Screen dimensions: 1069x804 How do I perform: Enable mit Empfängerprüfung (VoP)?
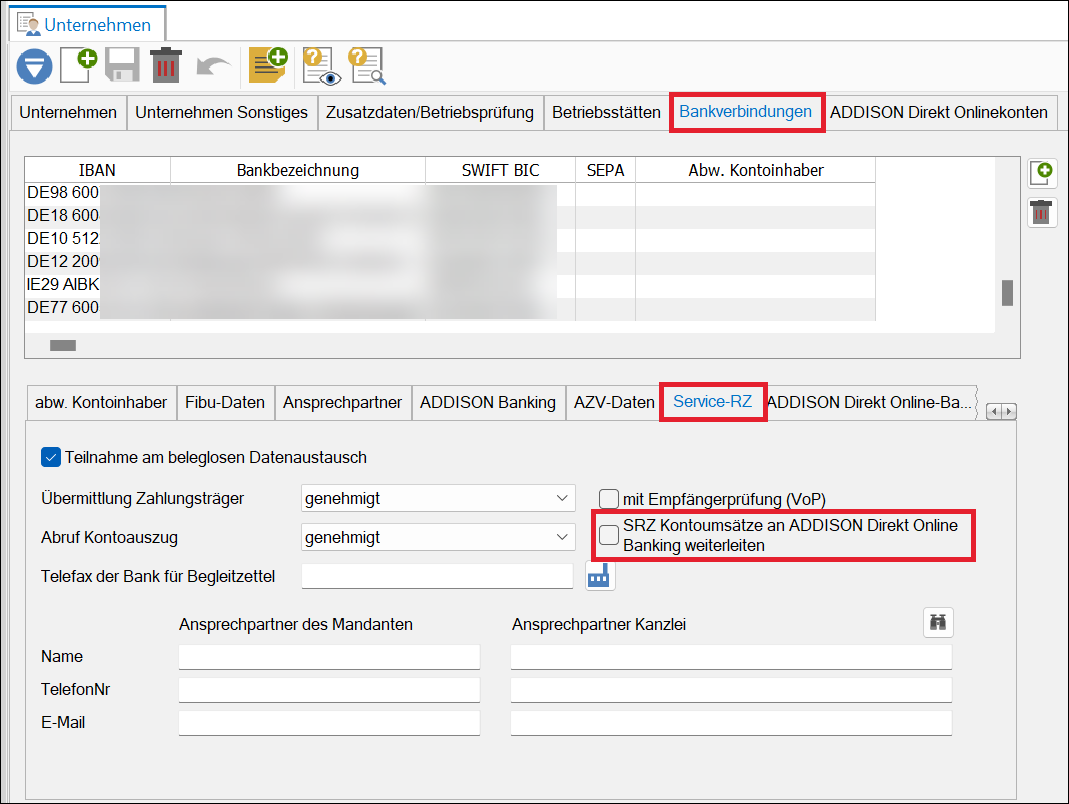(609, 498)
